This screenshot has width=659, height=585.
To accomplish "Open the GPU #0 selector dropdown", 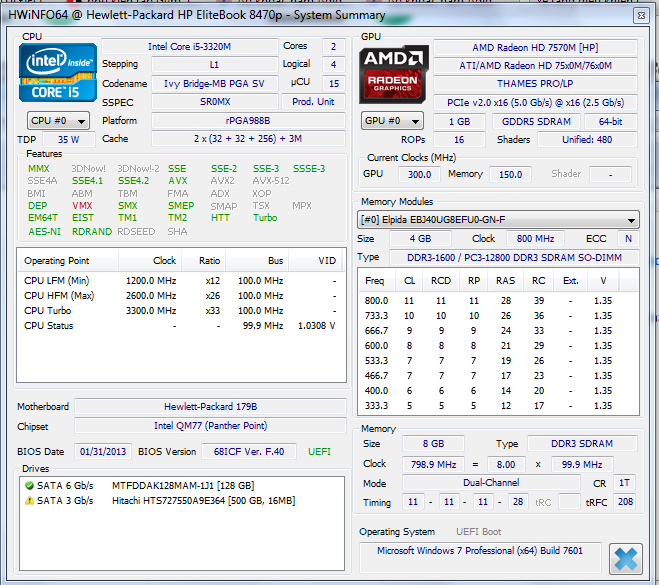I will pos(392,121).
